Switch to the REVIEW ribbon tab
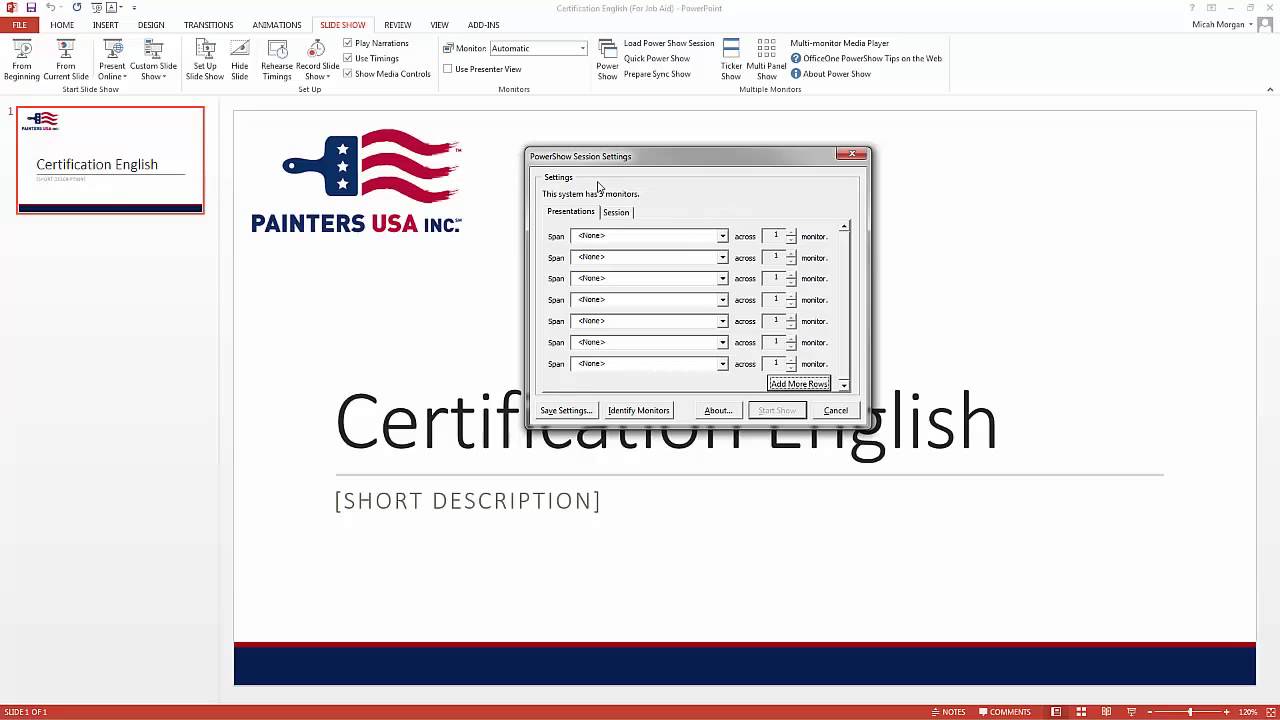The width and height of the screenshot is (1280, 720). click(x=397, y=25)
